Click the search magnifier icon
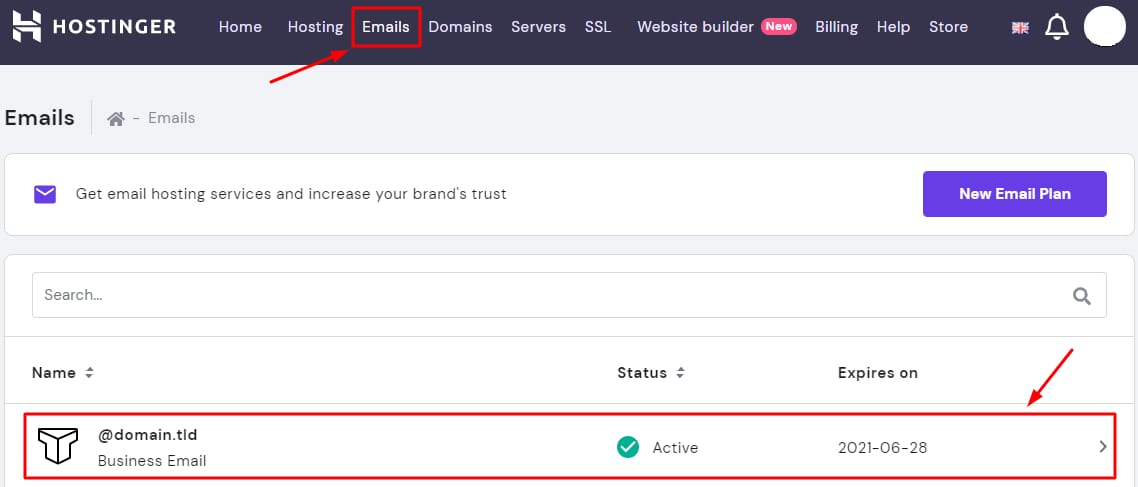 click(1082, 295)
